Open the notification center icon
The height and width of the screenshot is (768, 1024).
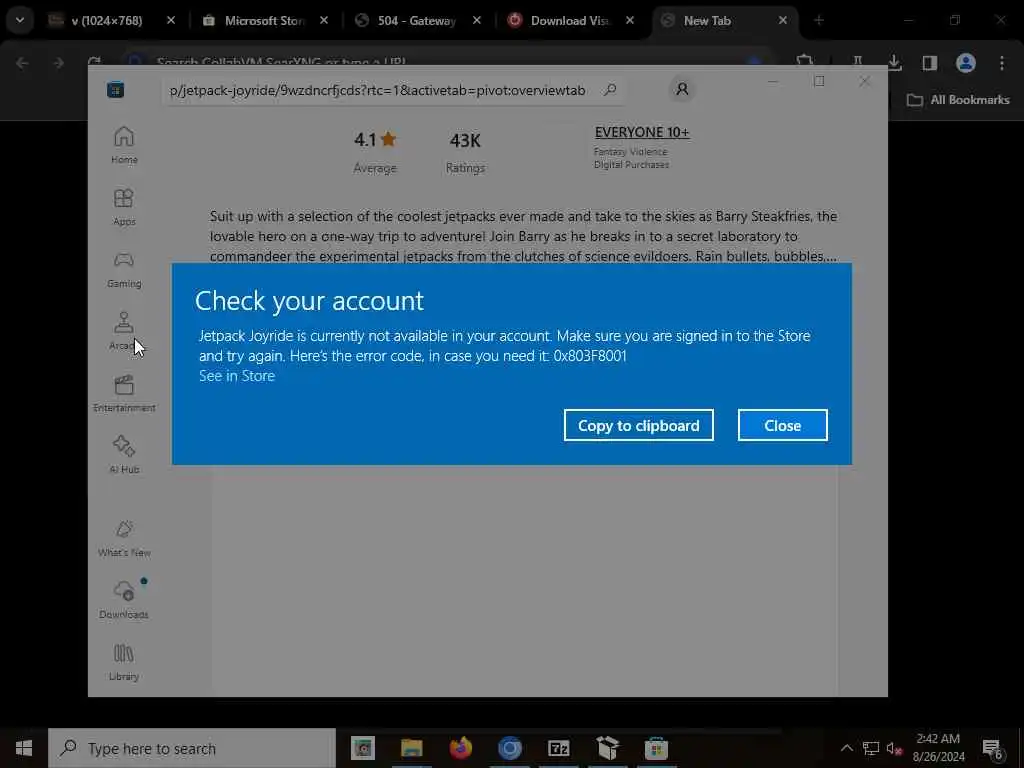(x=993, y=749)
